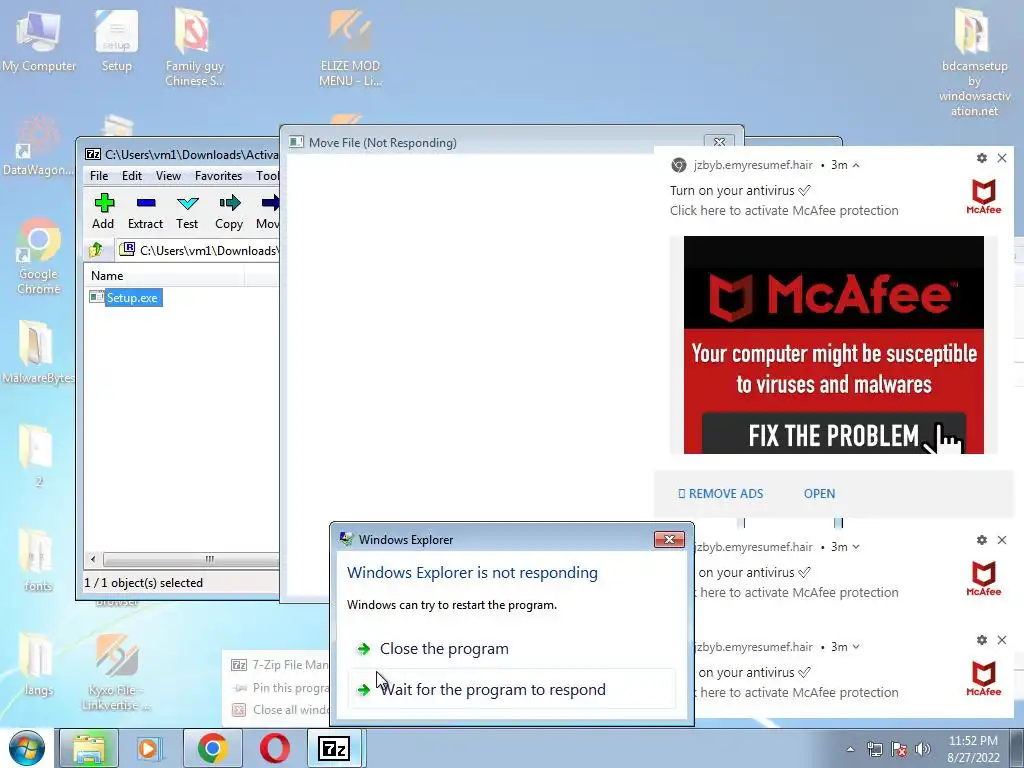1024x768 pixels.
Task: Select MalwareBytes desktop folder
Action: point(38,351)
